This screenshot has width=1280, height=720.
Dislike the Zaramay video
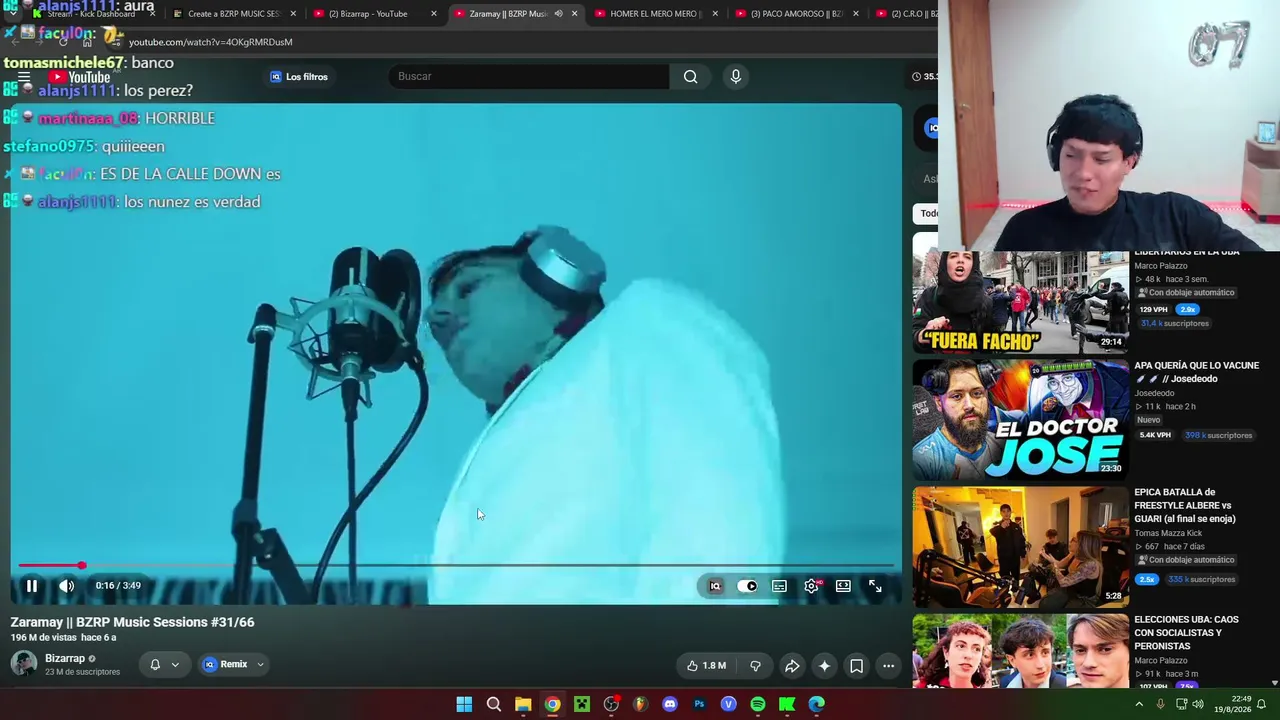(x=755, y=666)
